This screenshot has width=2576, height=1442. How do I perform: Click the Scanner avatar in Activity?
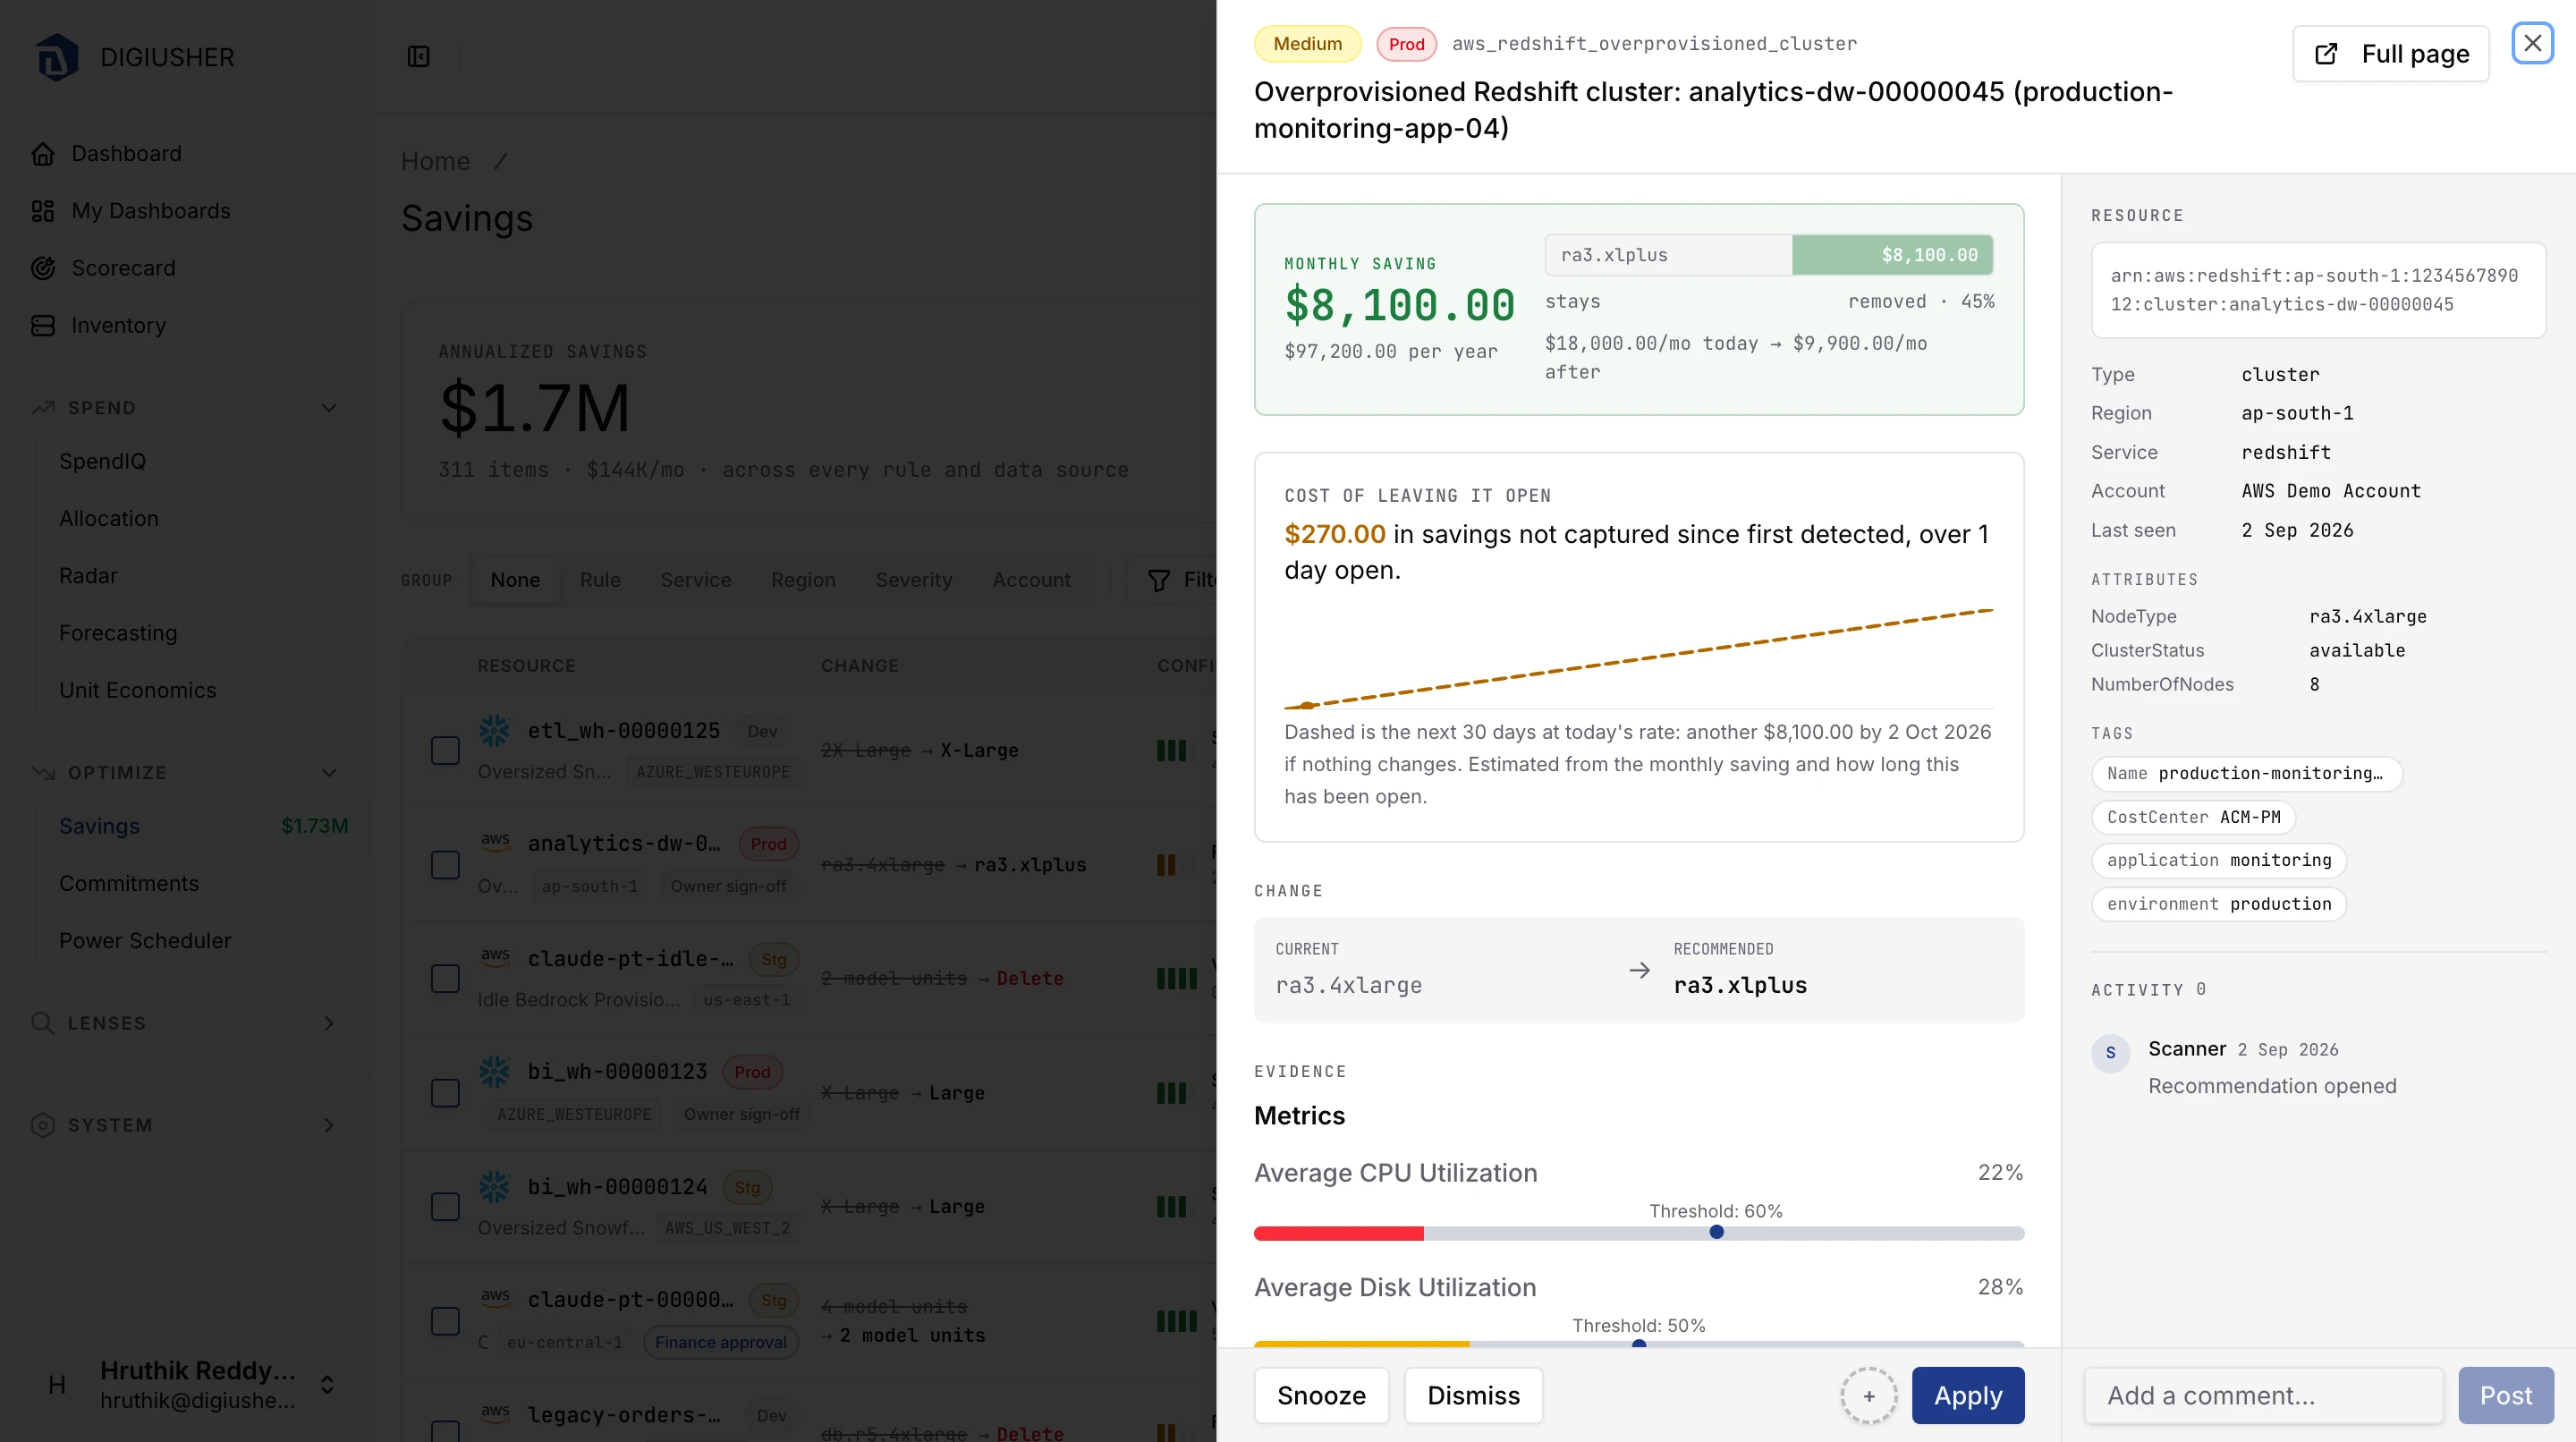point(2110,1053)
